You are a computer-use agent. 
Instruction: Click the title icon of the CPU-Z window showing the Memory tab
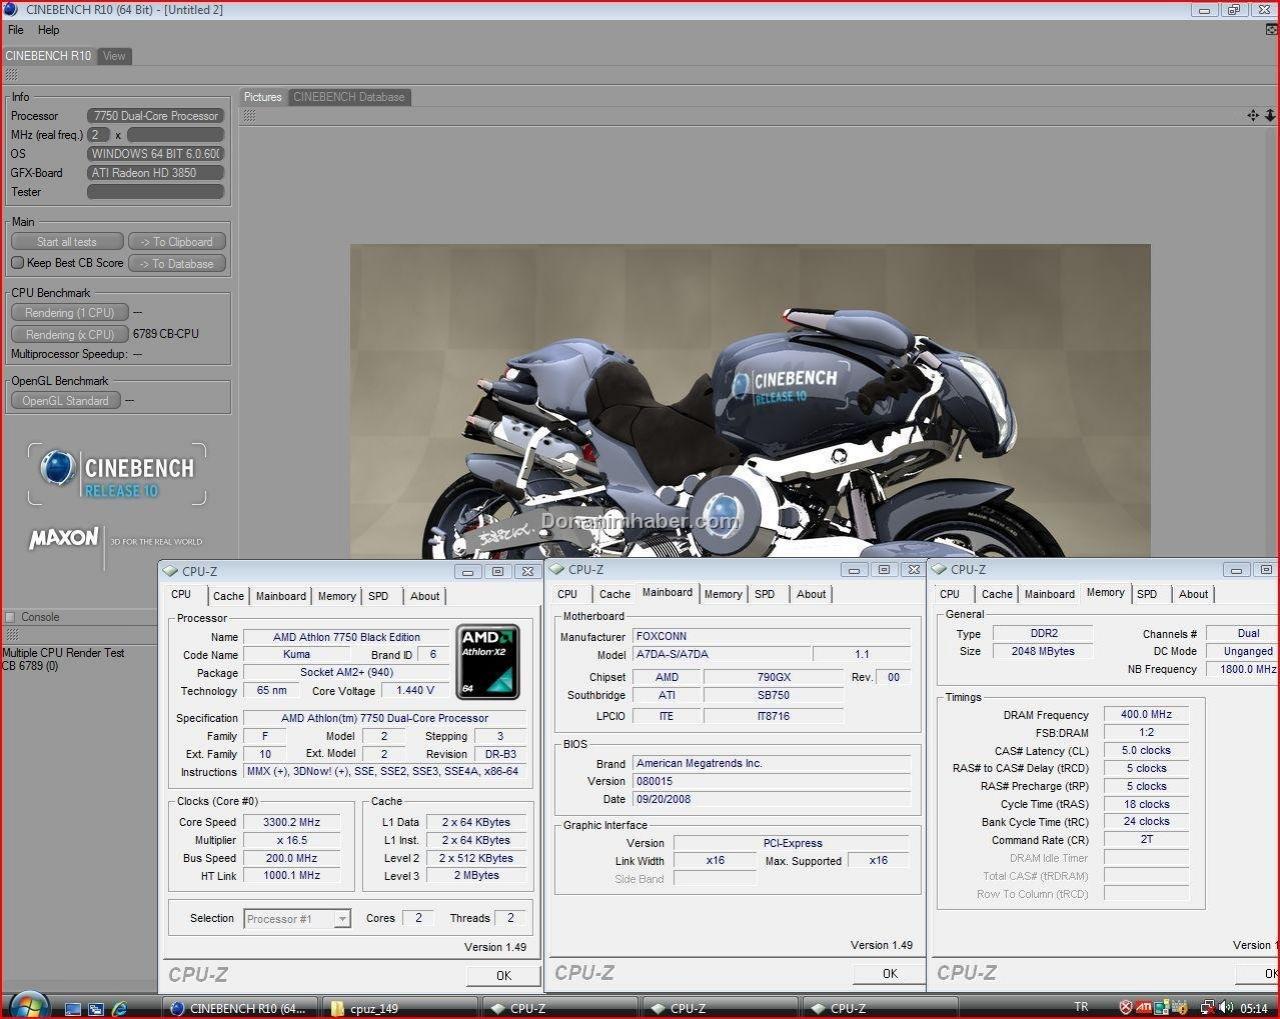(x=939, y=569)
